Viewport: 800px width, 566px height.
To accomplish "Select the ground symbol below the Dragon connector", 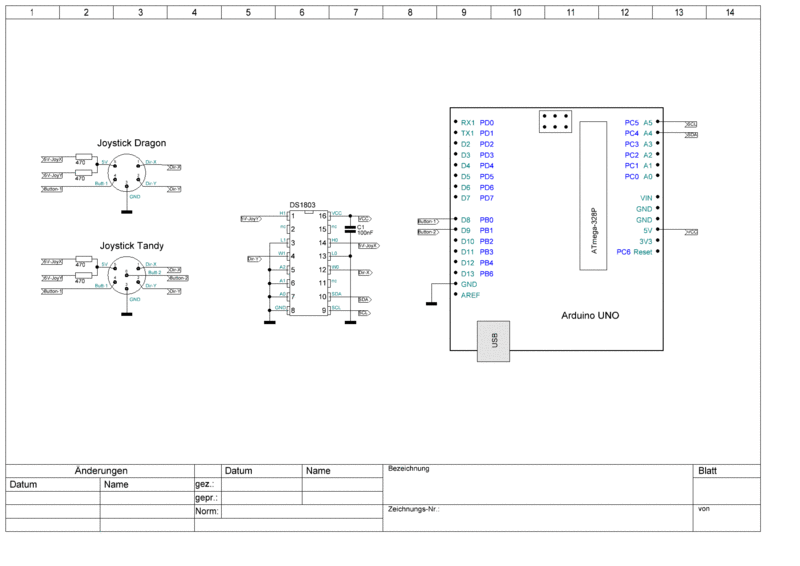I will 127,212.
